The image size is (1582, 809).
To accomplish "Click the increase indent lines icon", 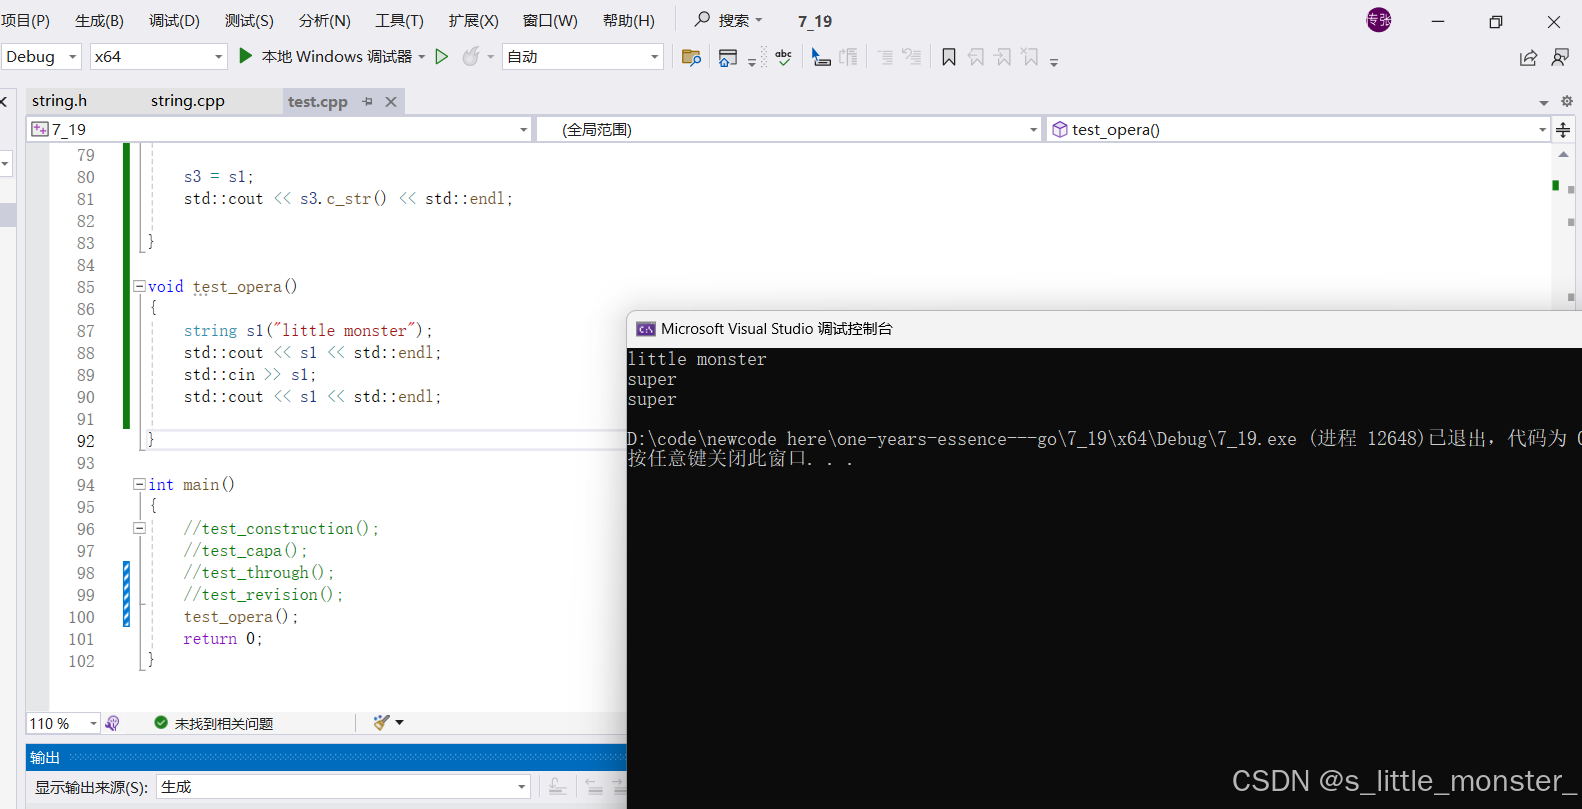I will [x=885, y=57].
